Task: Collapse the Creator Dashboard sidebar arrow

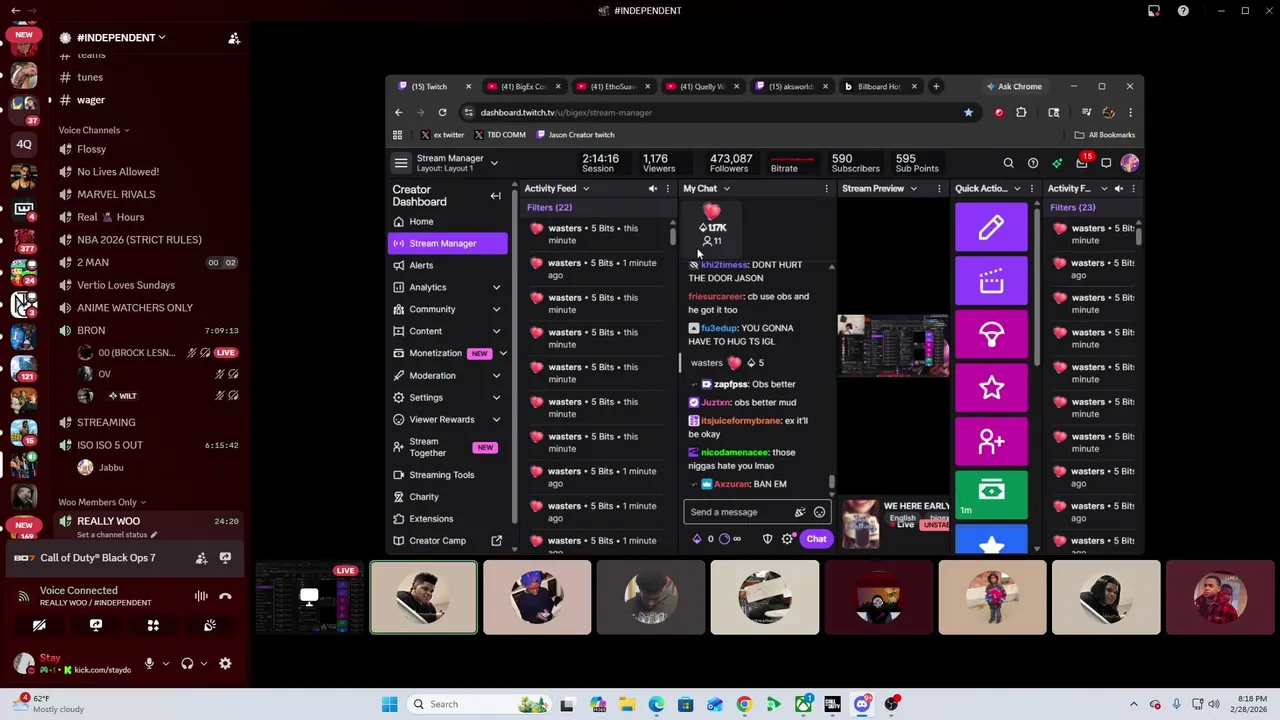Action: pyautogui.click(x=495, y=196)
